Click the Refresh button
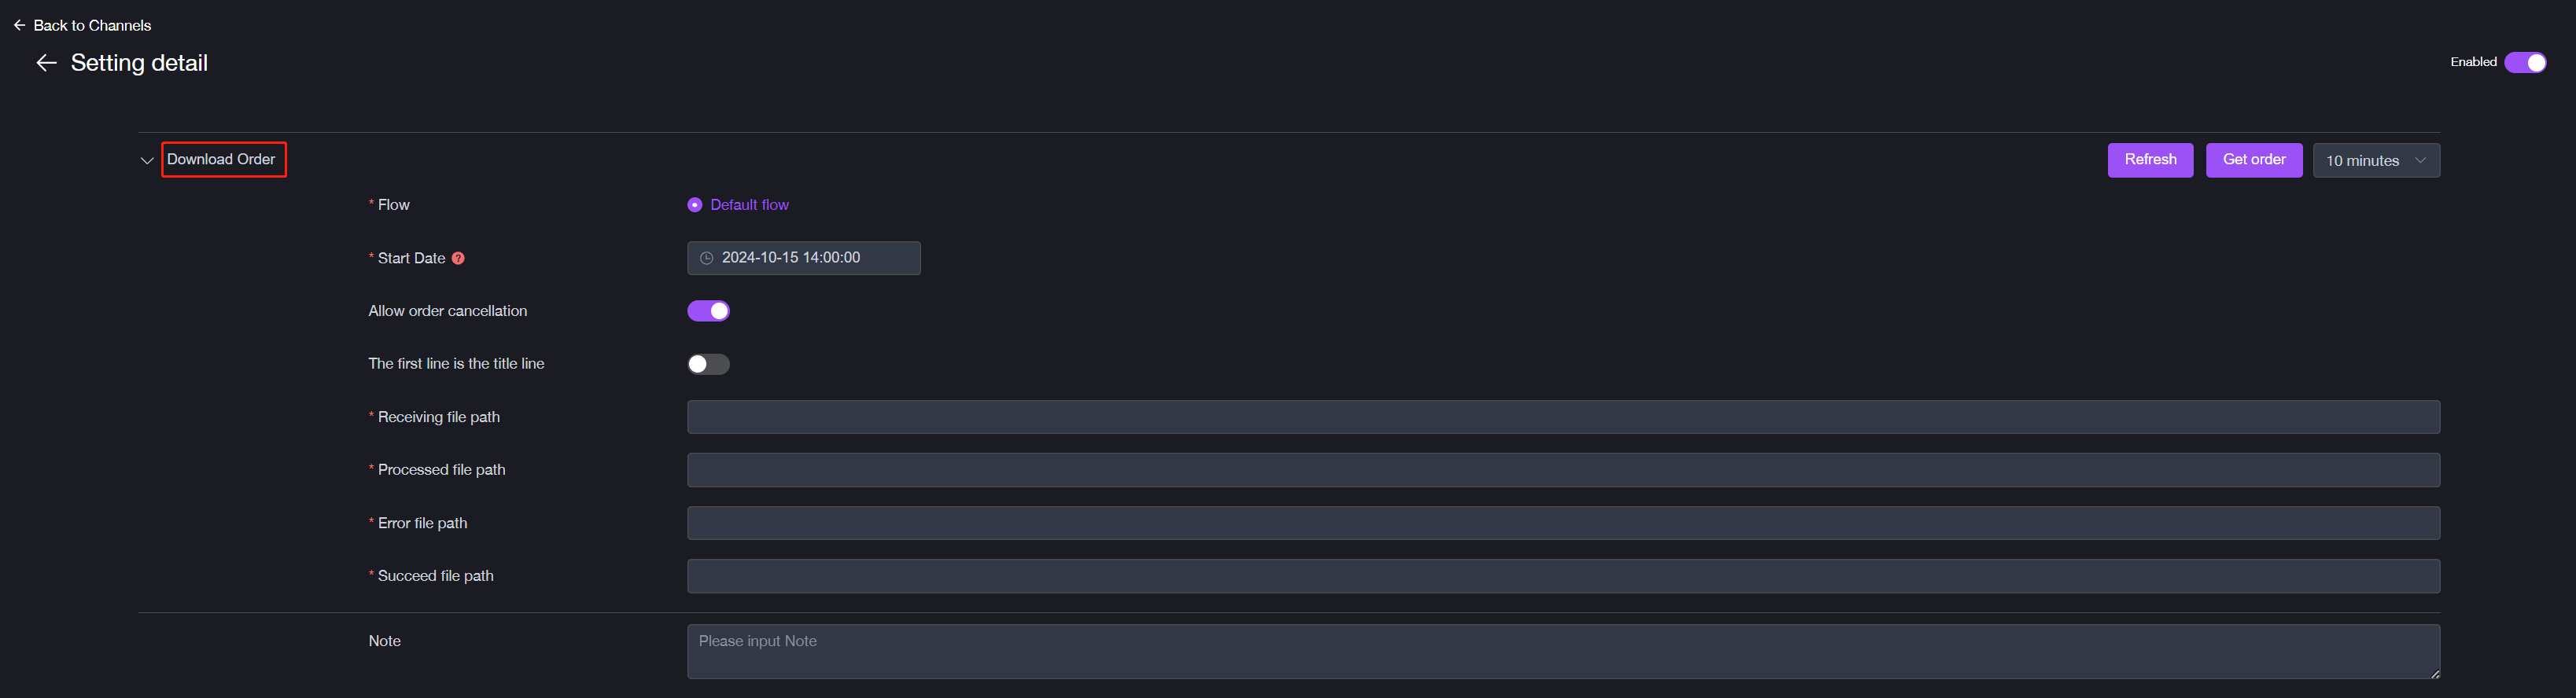2576x698 pixels. (2150, 159)
